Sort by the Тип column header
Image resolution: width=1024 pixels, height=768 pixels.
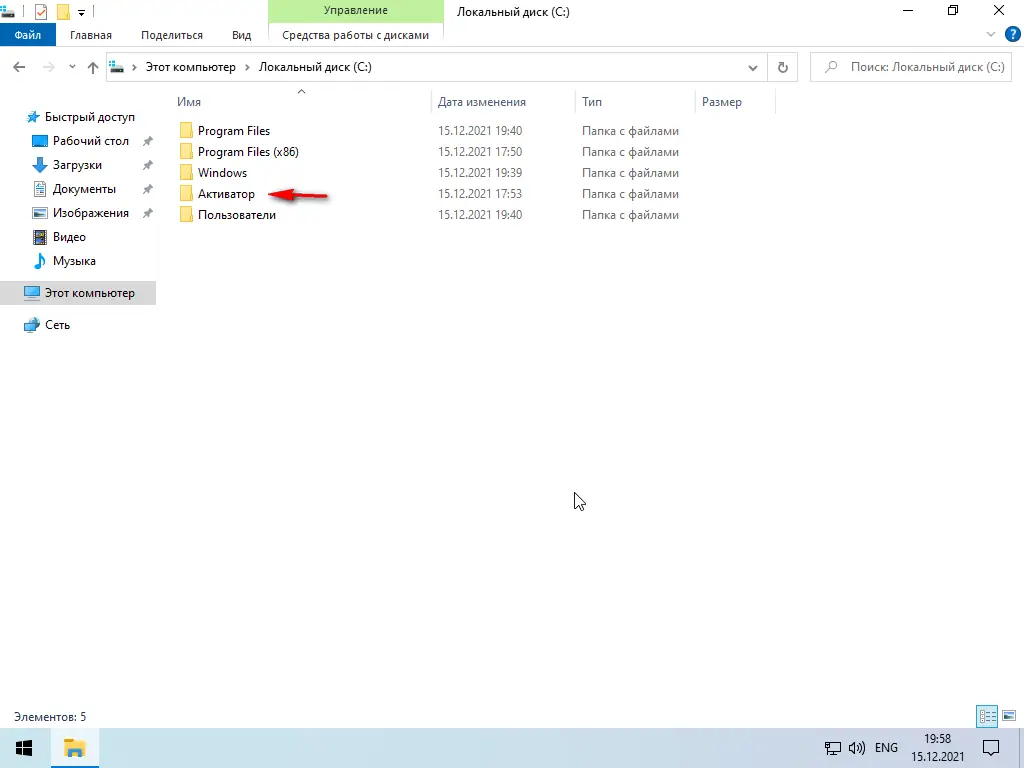click(635, 102)
